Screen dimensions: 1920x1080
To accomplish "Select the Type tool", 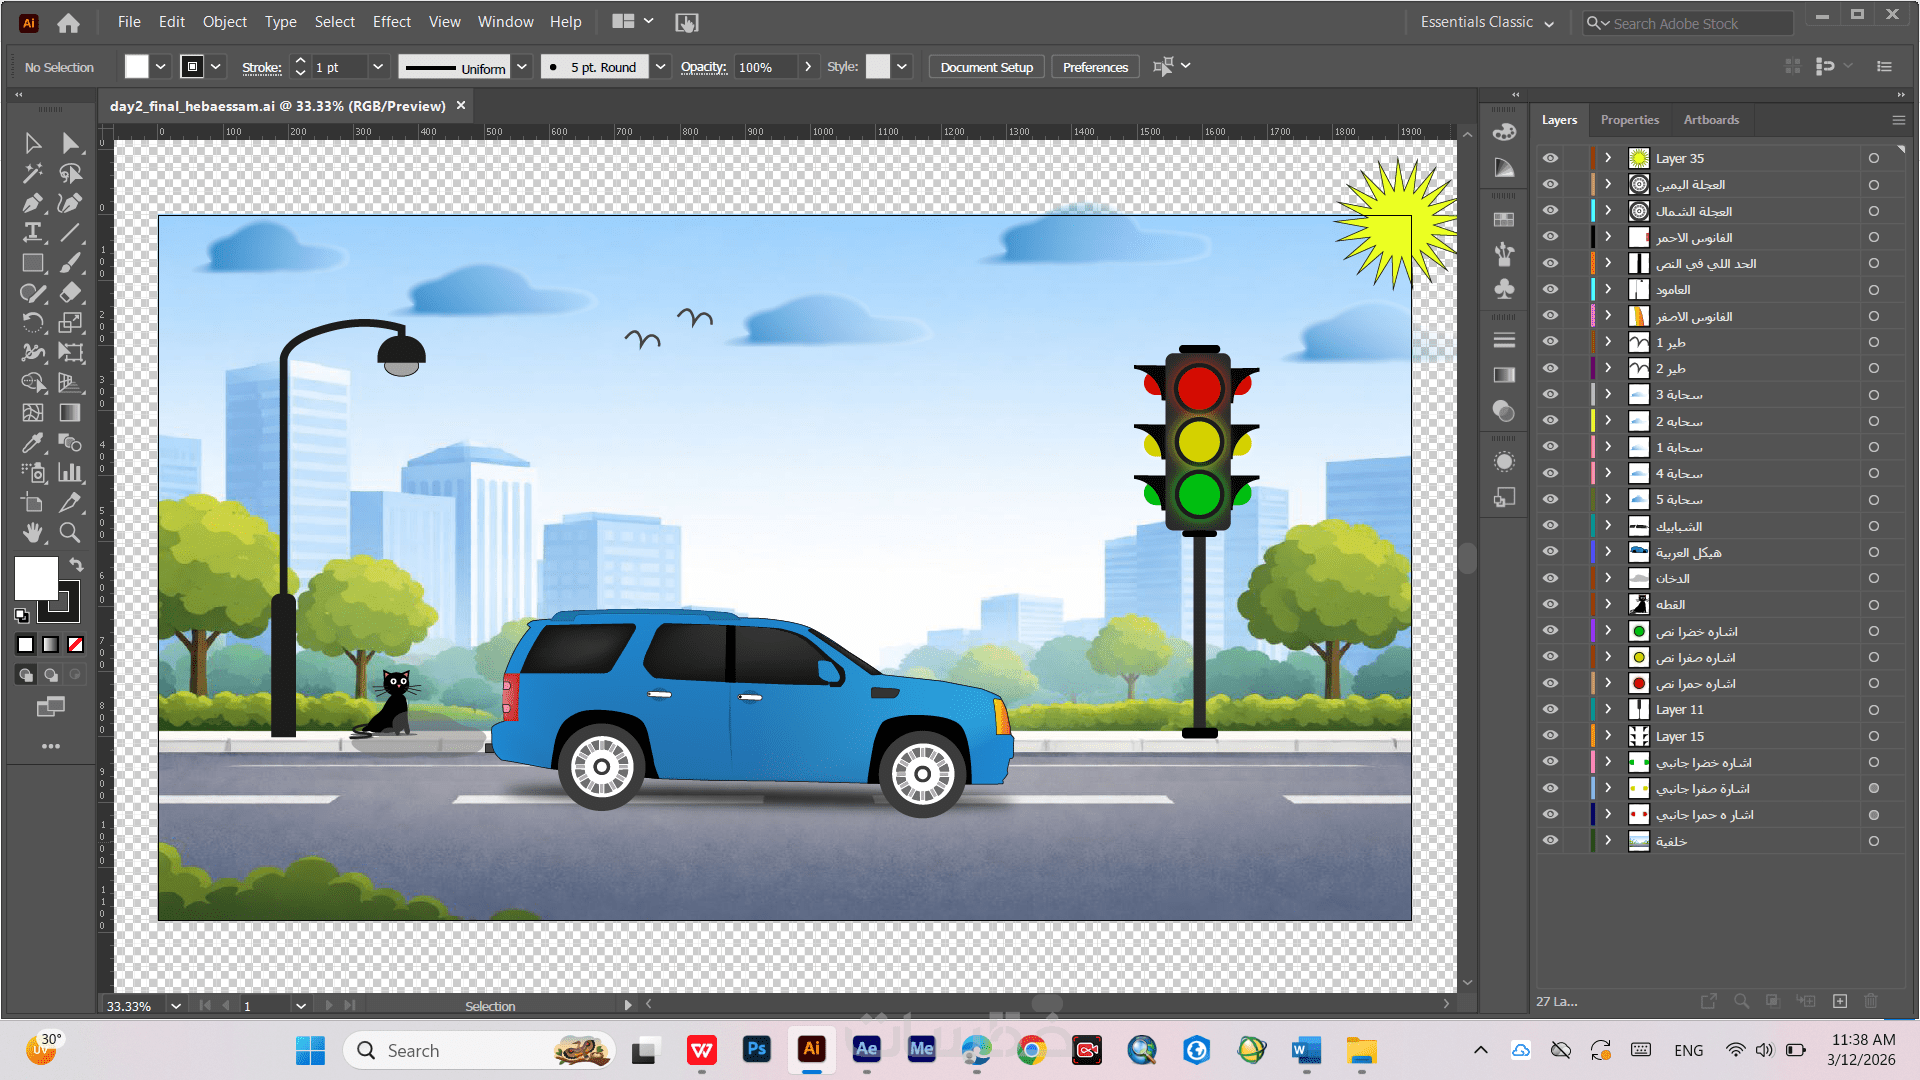I will (x=32, y=232).
